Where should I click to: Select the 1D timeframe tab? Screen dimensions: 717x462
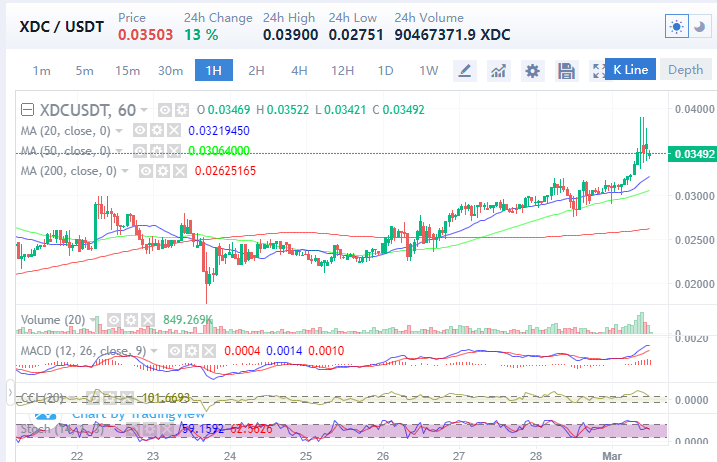385,70
